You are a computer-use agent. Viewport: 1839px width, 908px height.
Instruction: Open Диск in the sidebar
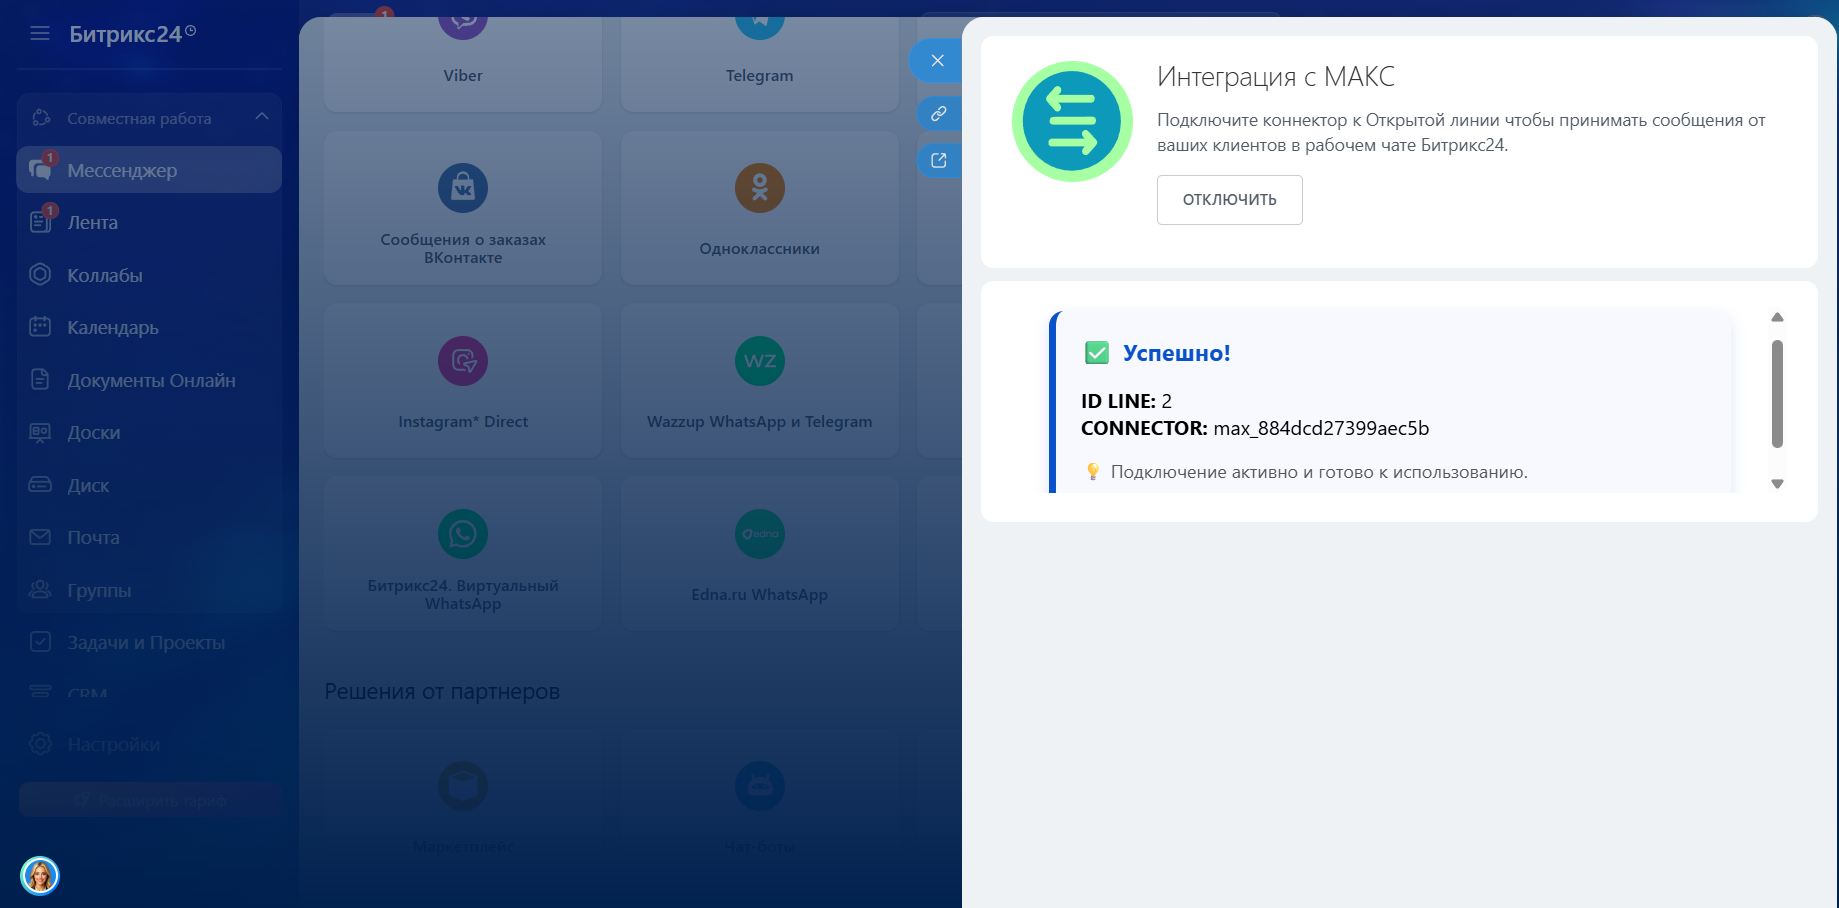point(149,485)
